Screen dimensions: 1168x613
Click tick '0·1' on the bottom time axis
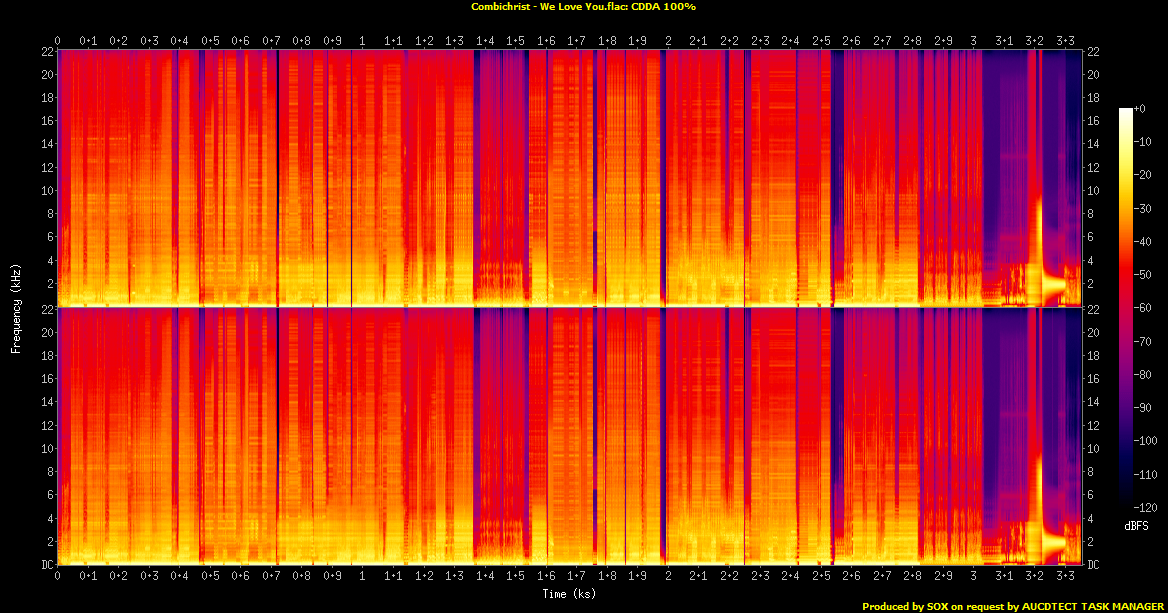pyautogui.click(x=88, y=576)
